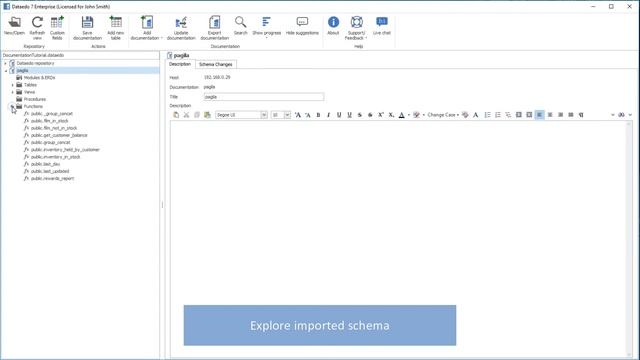The width and height of the screenshot is (640, 360).
Task: Click in the Title input field
Action: point(264,97)
